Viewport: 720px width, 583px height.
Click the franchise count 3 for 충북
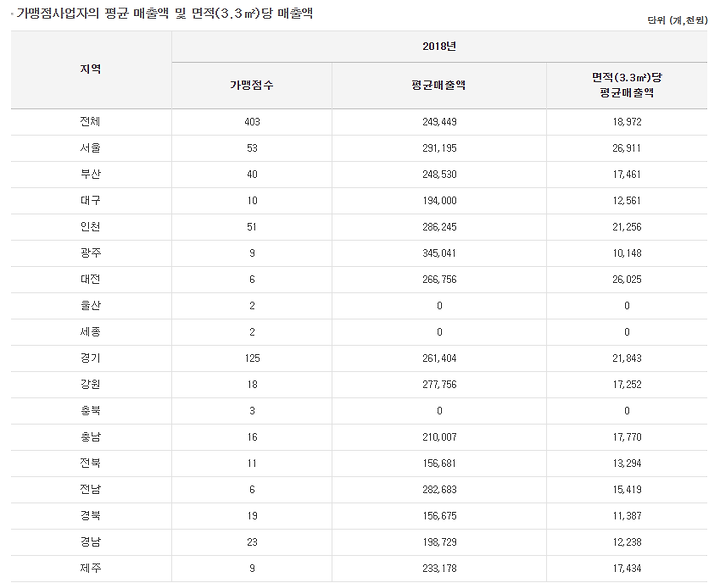click(252, 410)
